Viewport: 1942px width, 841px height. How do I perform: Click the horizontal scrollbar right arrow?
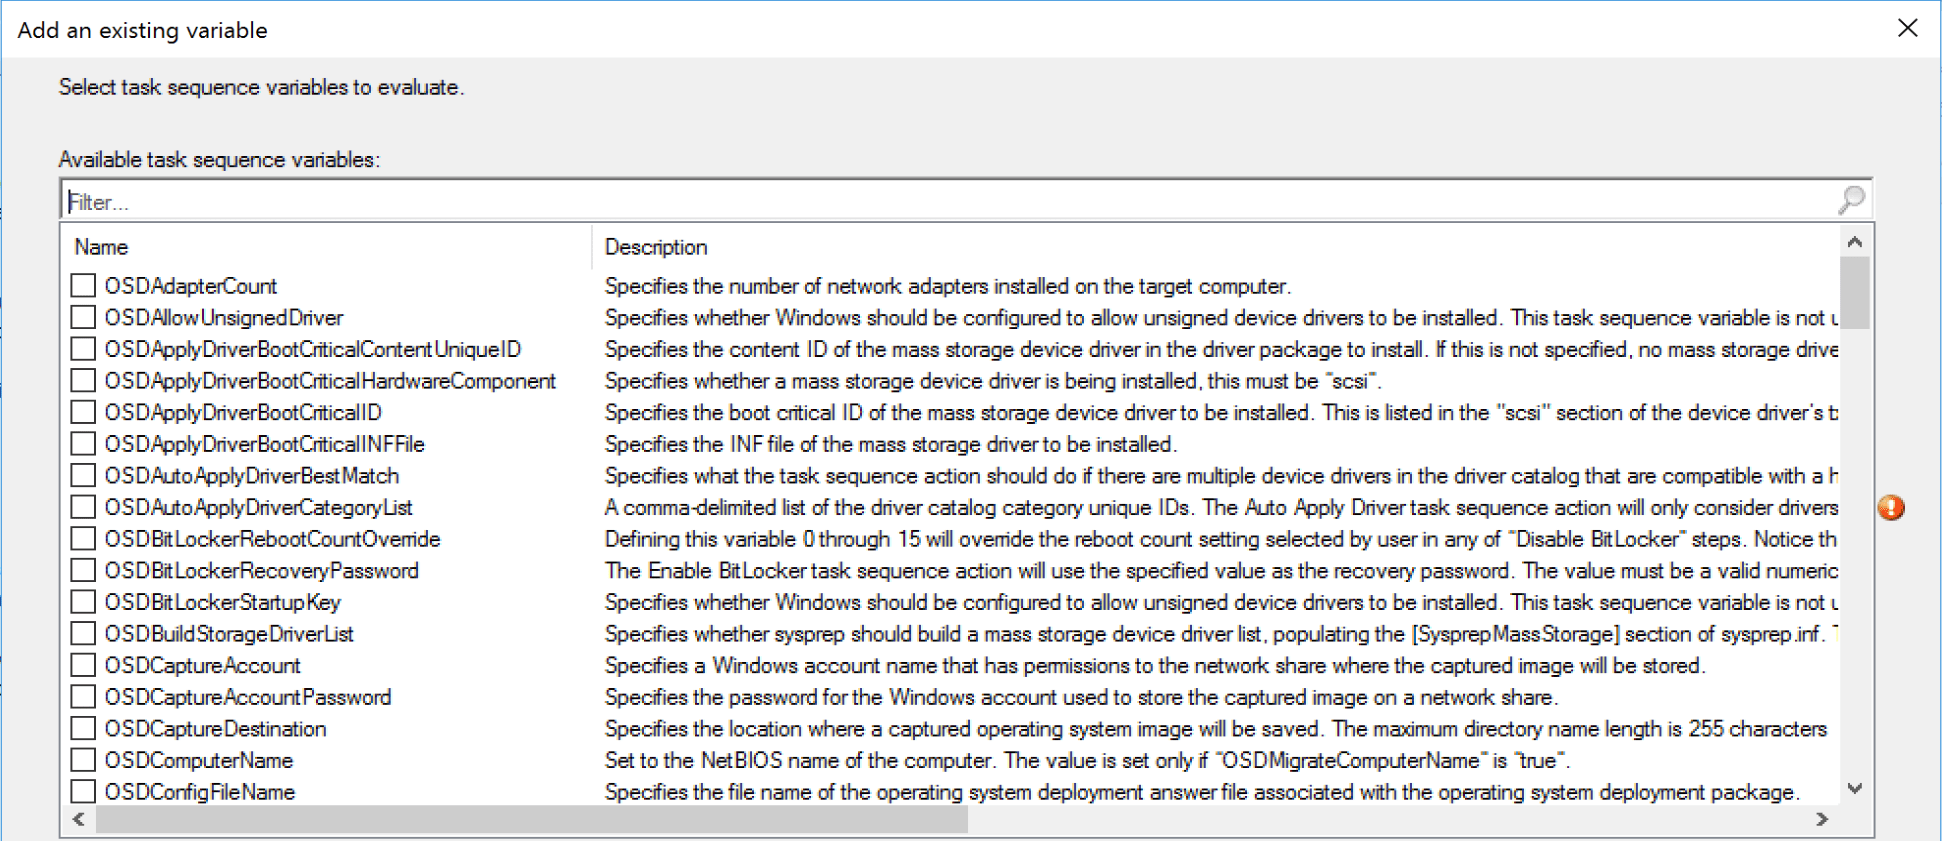(1822, 819)
